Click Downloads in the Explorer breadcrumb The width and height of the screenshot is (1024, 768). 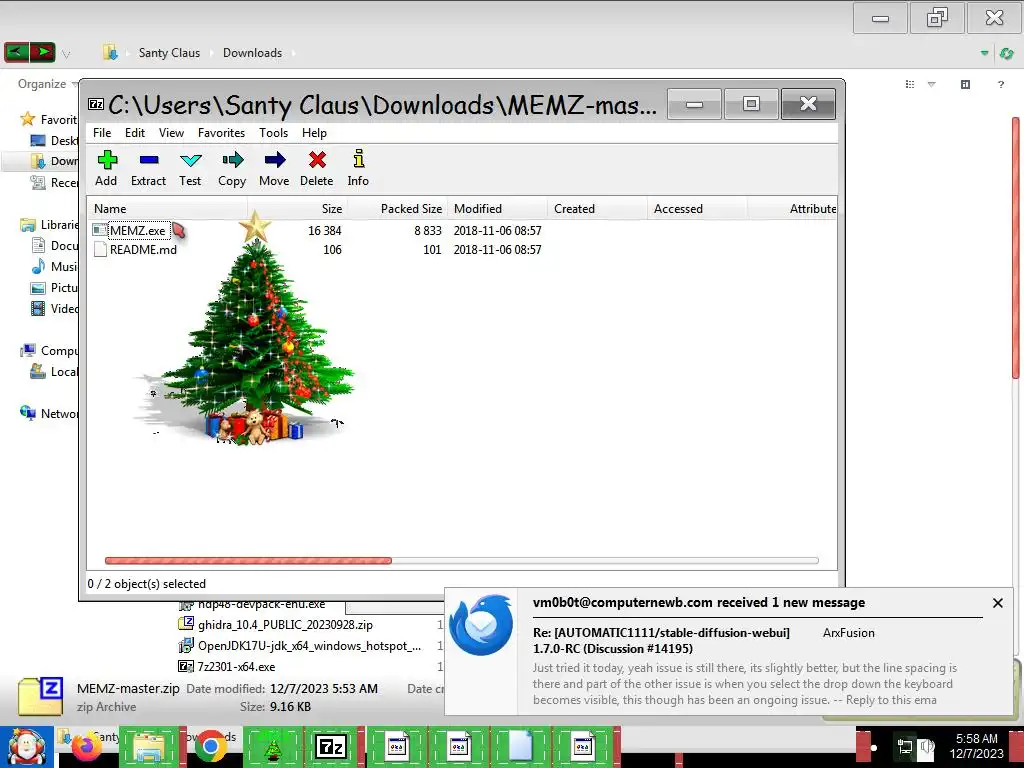coord(252,53)
